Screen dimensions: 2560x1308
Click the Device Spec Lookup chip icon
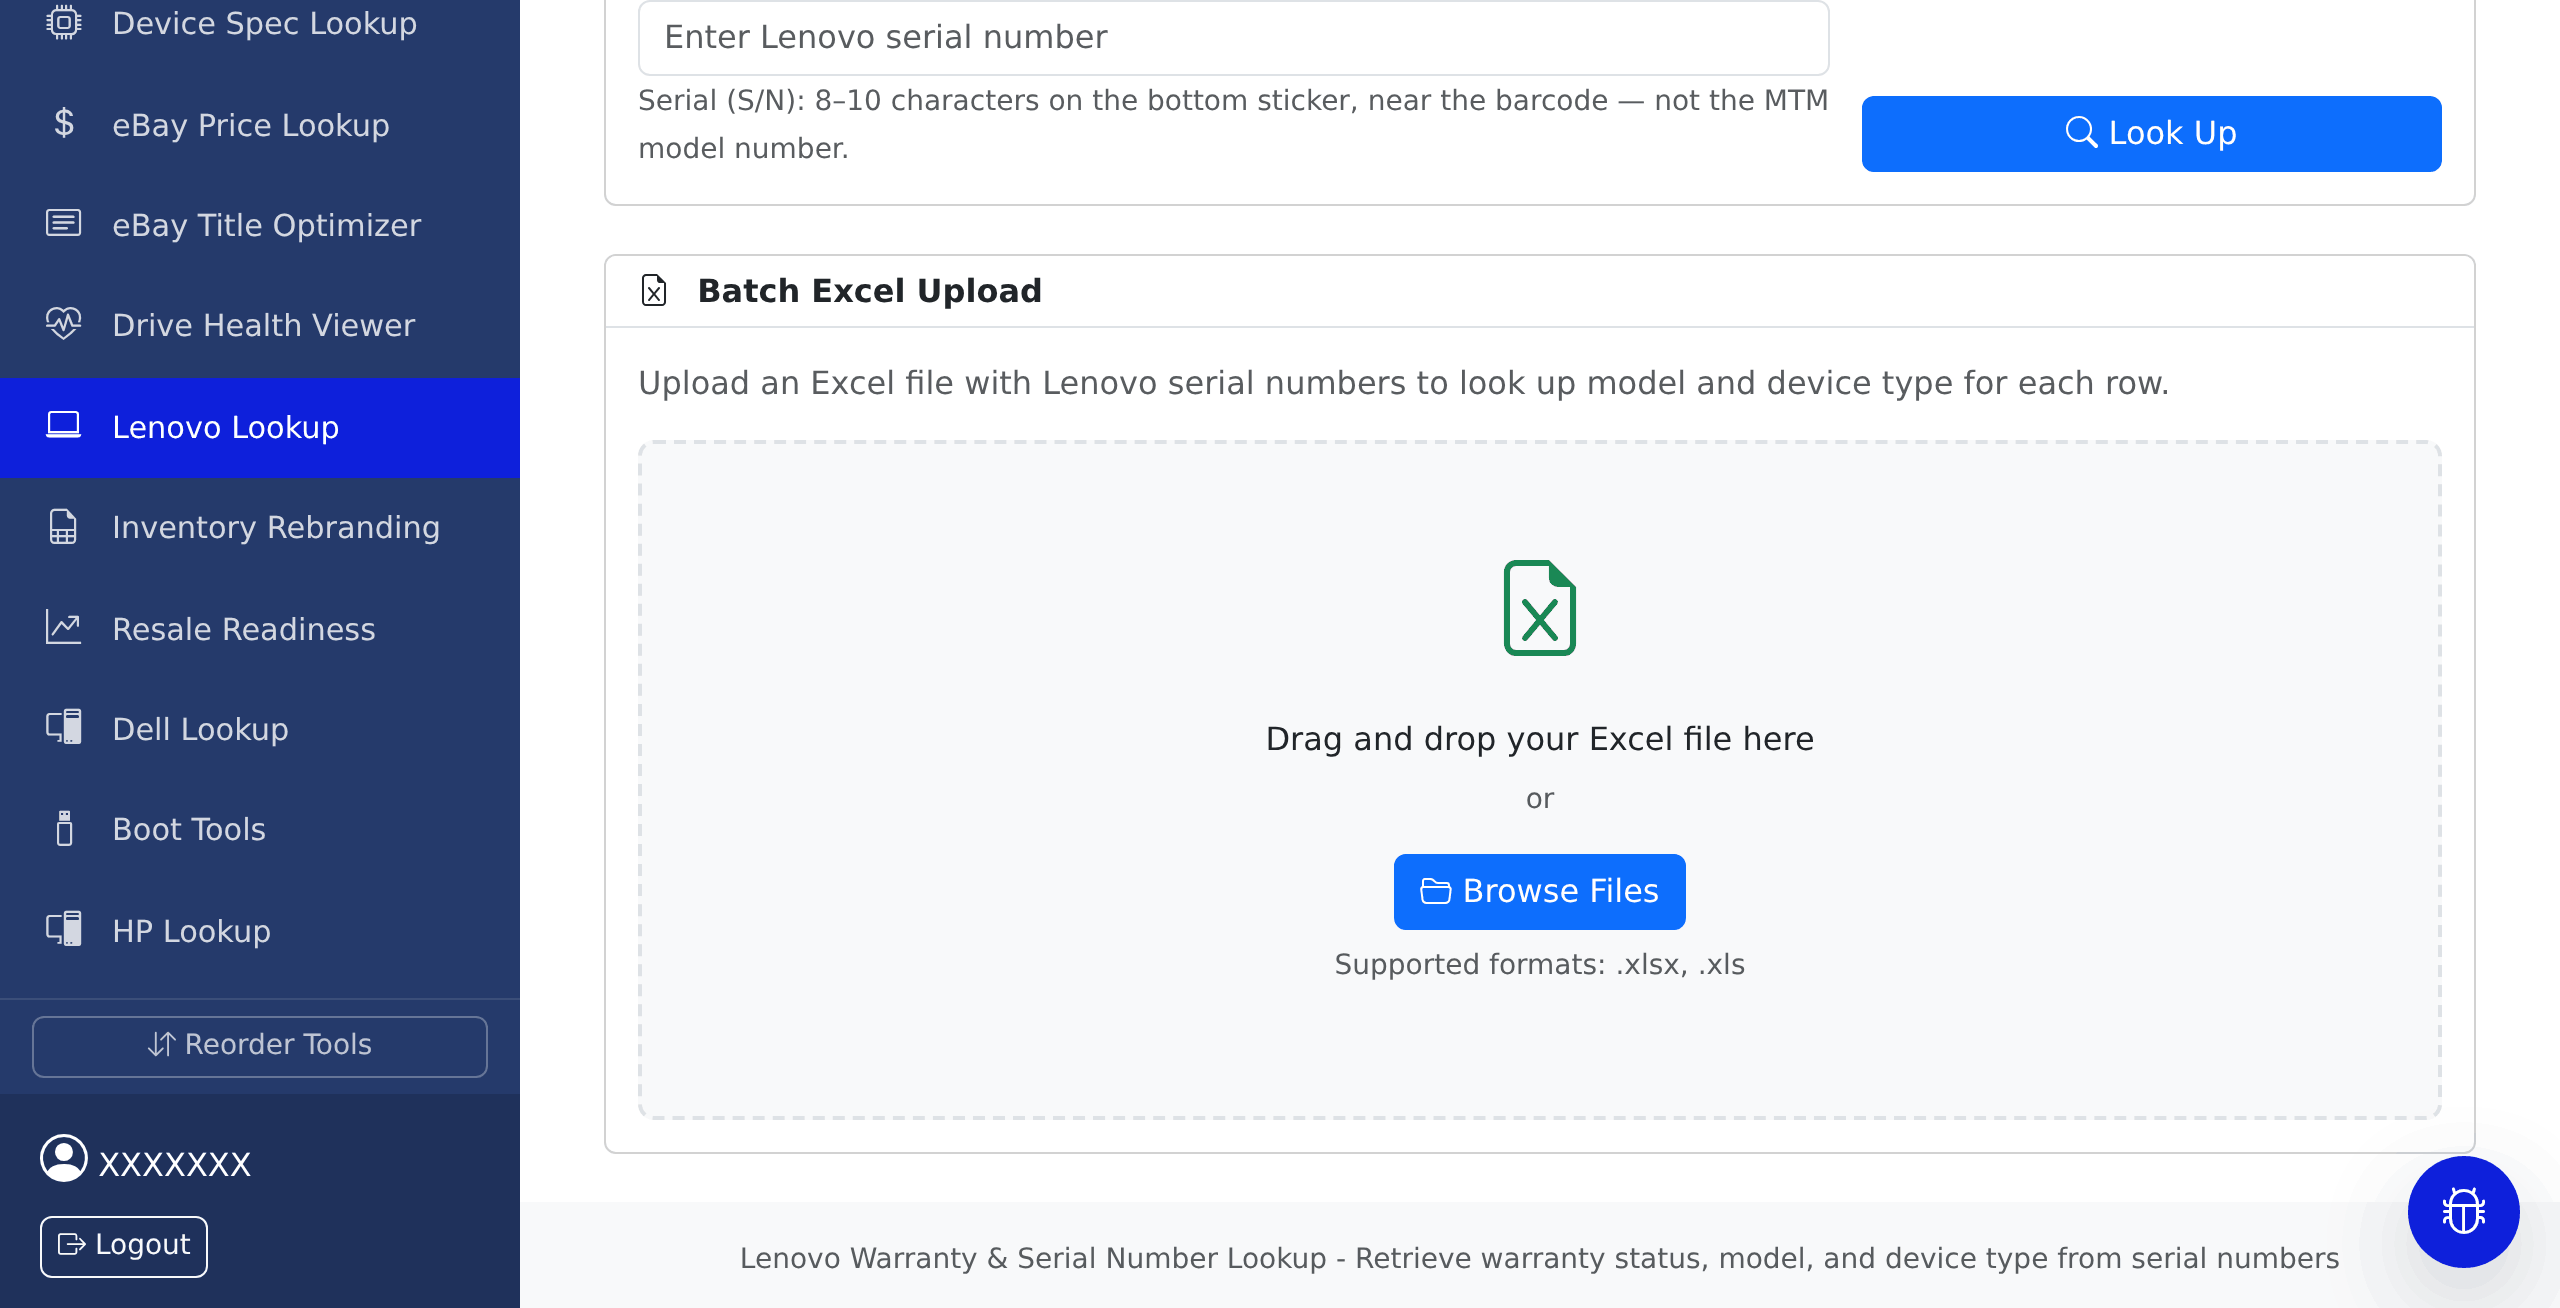tap(63, 22)
